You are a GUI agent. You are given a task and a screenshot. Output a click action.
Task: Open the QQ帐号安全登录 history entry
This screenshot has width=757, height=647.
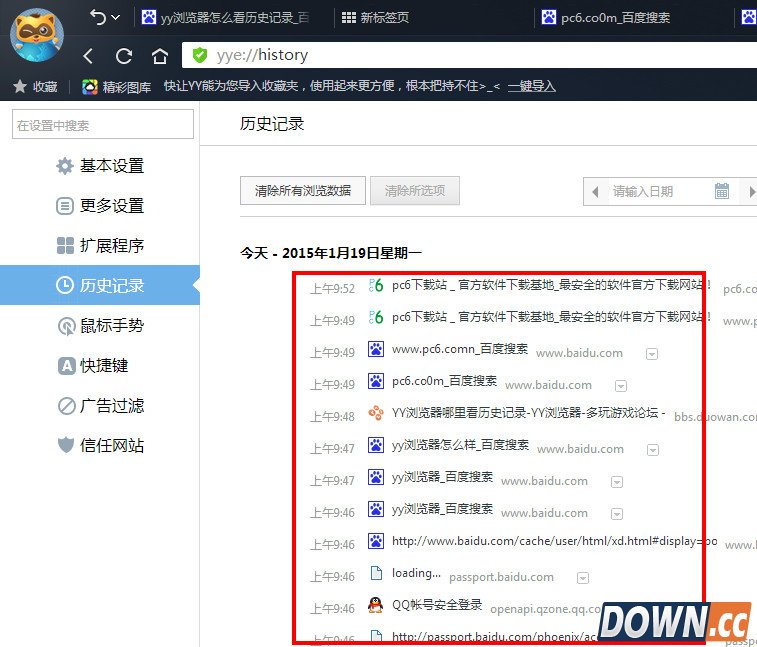click(x=437, y=605)
